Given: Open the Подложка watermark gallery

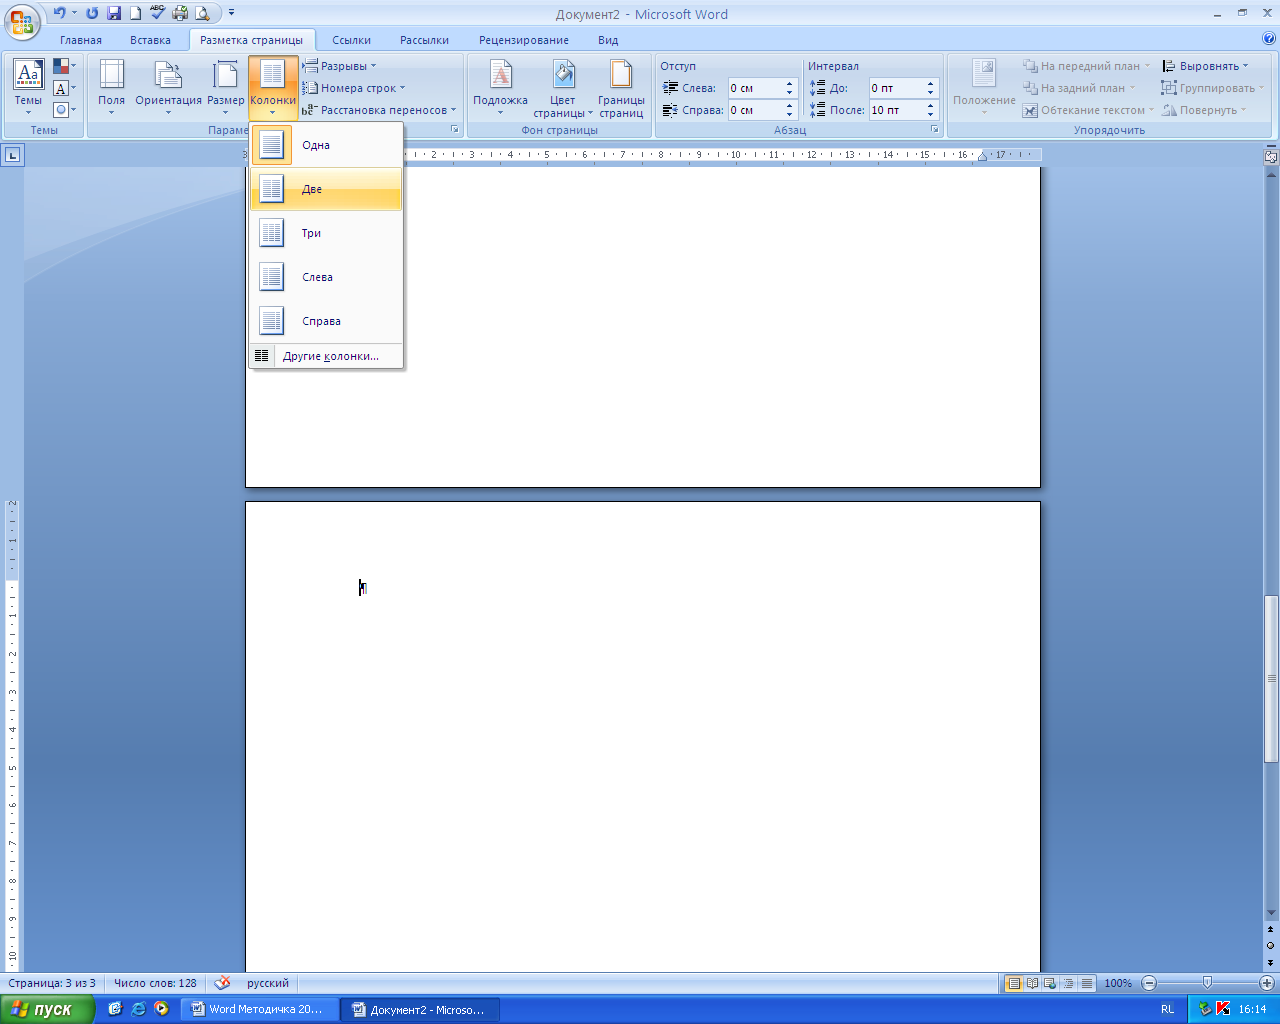Looking at the screenshot, I should [500, 87].
